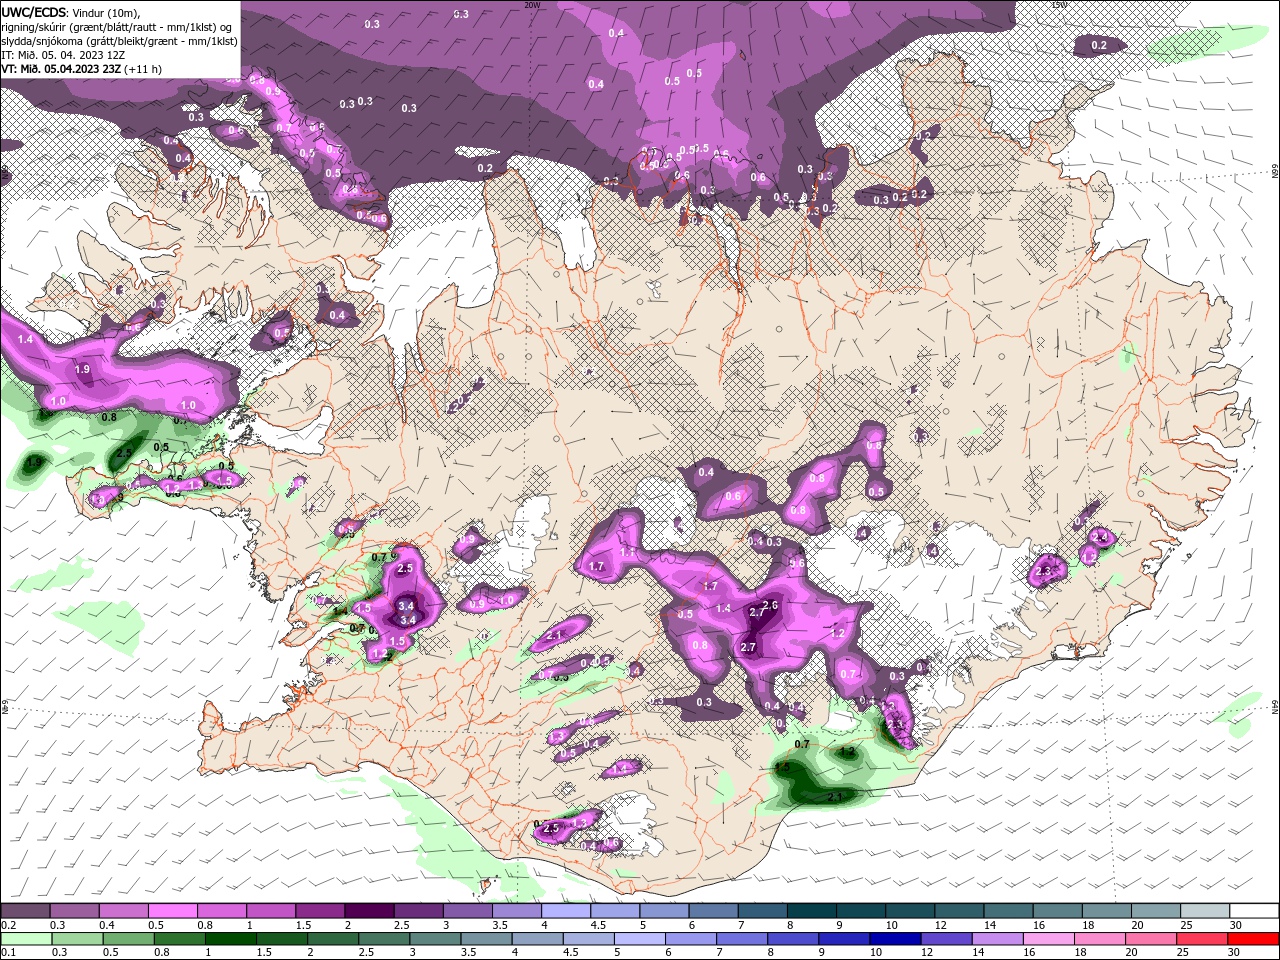This screenshot has height=960, width=1280.
Task: Choose the pink 18 swatch, lower legend row
Action: click(1101, 939)
